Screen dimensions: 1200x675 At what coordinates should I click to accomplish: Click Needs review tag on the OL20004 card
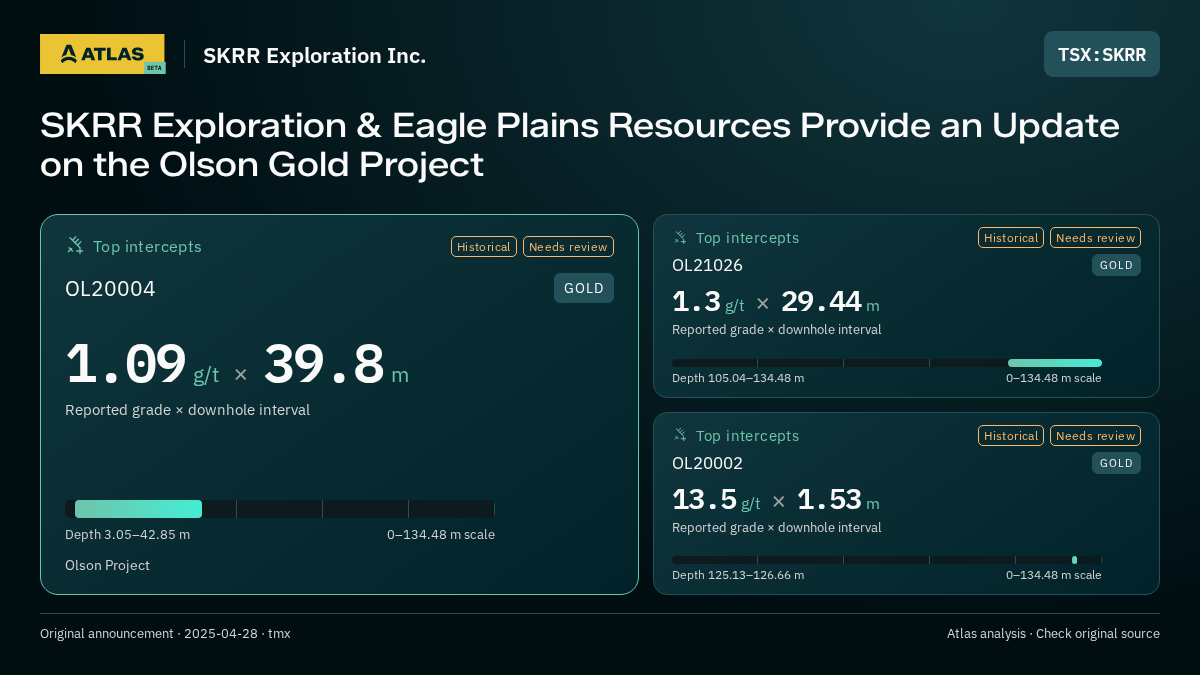(x=568, y=247)
